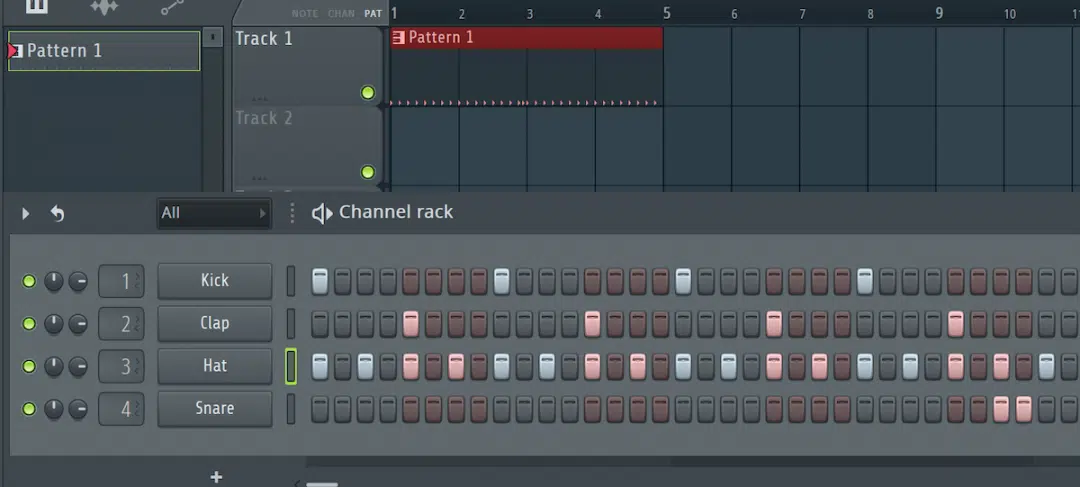Click the Snare channel volume knob
This screenshot has height=487, width=1080.
[79, 409]
